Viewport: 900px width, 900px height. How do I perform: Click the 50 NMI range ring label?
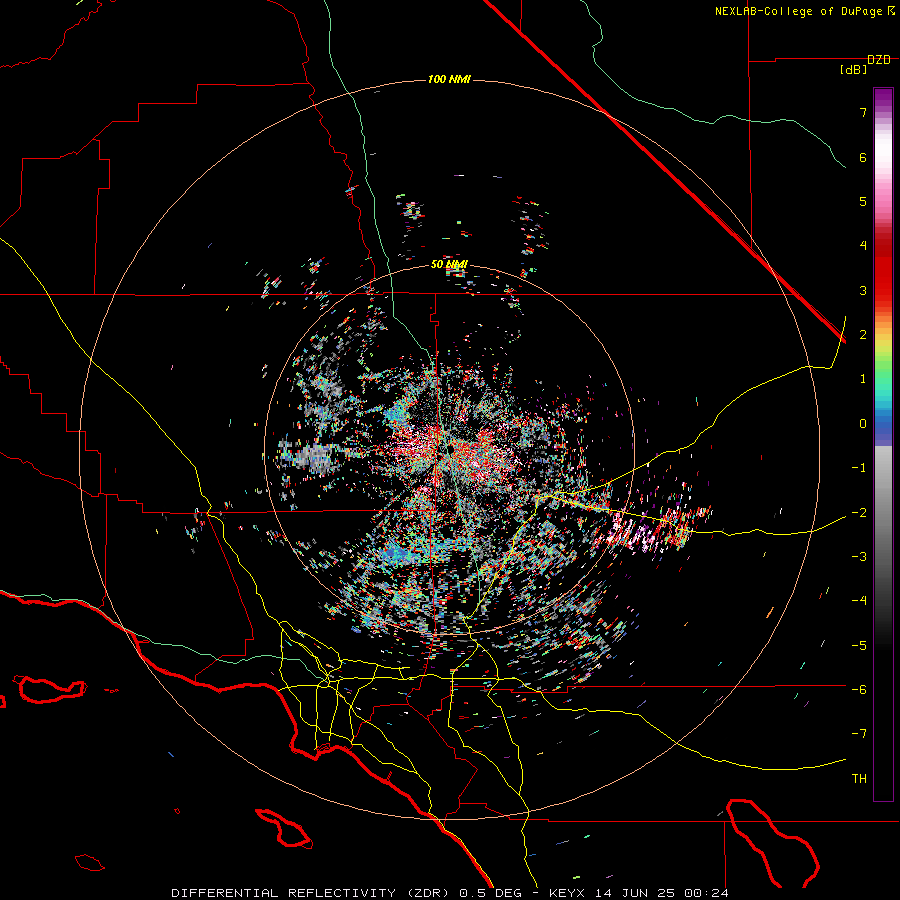(449, 265)
